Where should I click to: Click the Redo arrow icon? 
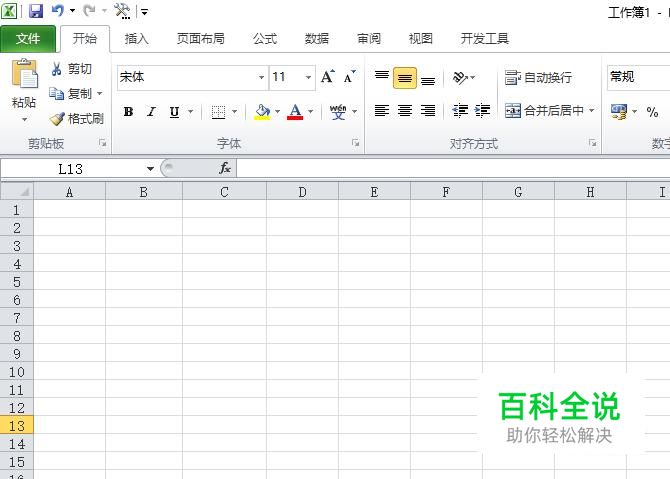(89, 11)
